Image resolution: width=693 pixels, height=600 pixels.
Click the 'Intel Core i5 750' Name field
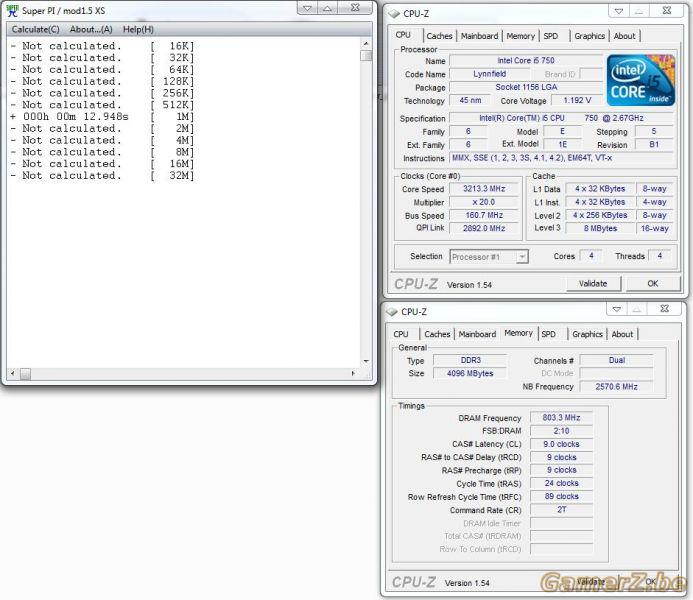pyautogui.click(x=526, y=61)
